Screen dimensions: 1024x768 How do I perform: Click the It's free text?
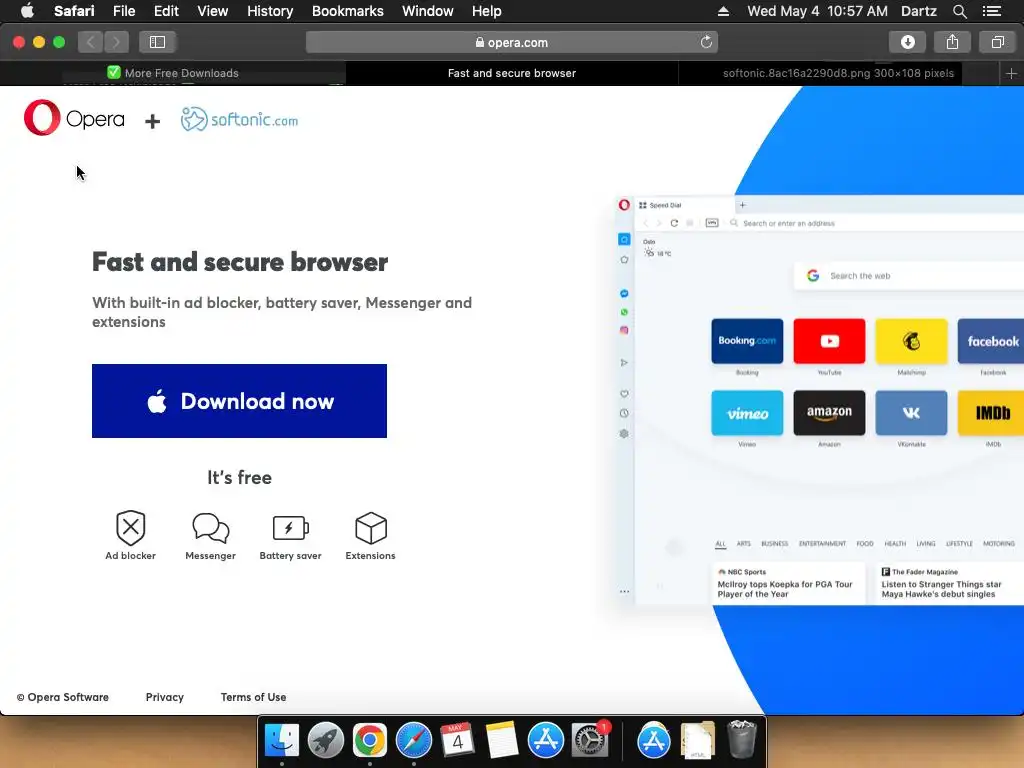[239, 477]
